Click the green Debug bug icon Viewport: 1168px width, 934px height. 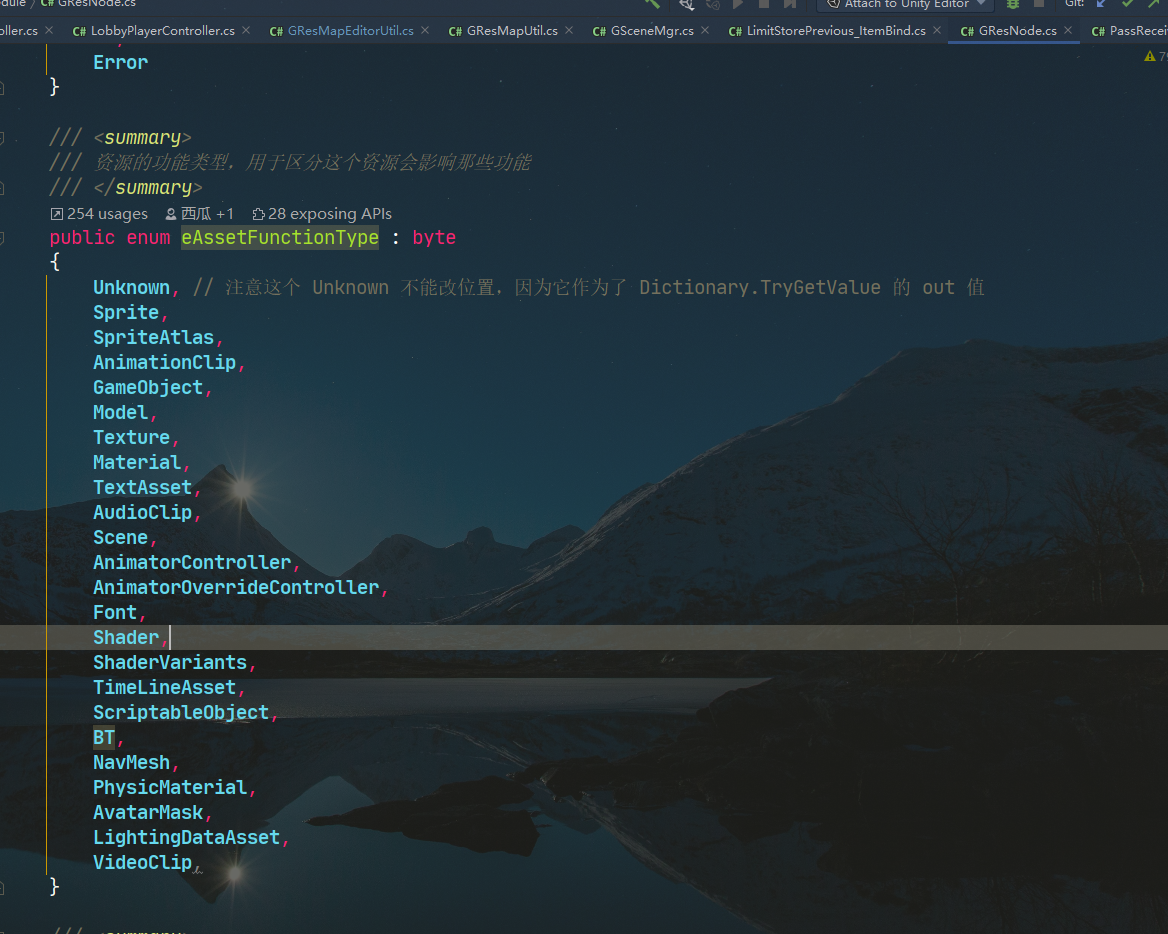click(x=1013, y=4)
